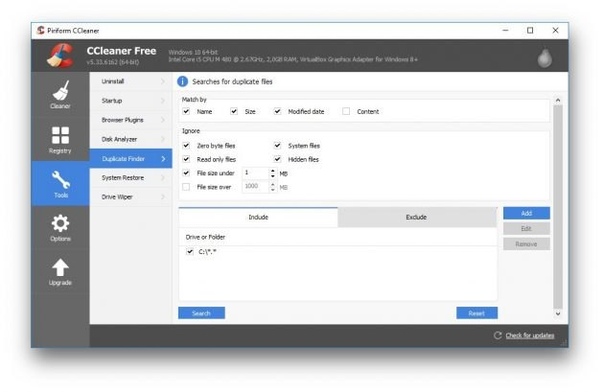Toggle the File size over checkbox
The height and width of the screenshot is (392, 604).
point(186,187)
